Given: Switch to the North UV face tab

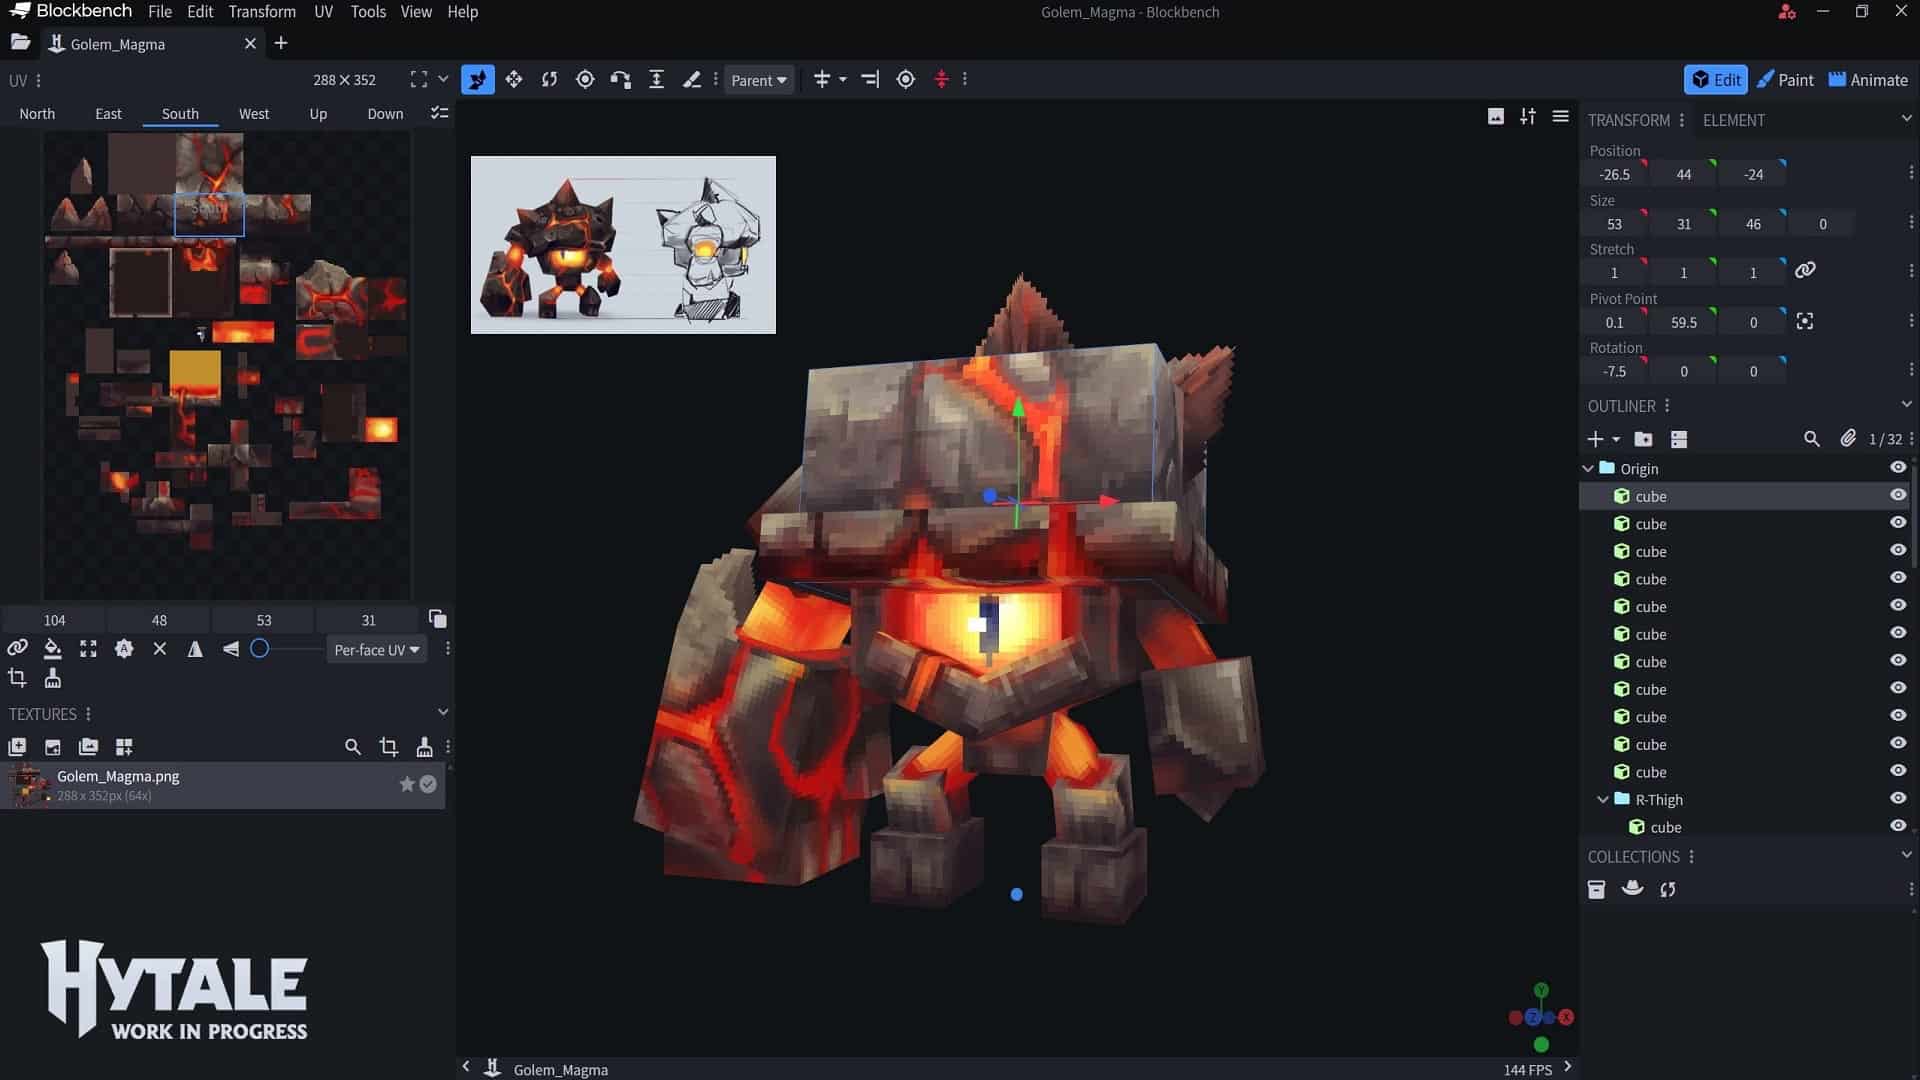Looking at the screenshot, I should click(x=37, y=113).
